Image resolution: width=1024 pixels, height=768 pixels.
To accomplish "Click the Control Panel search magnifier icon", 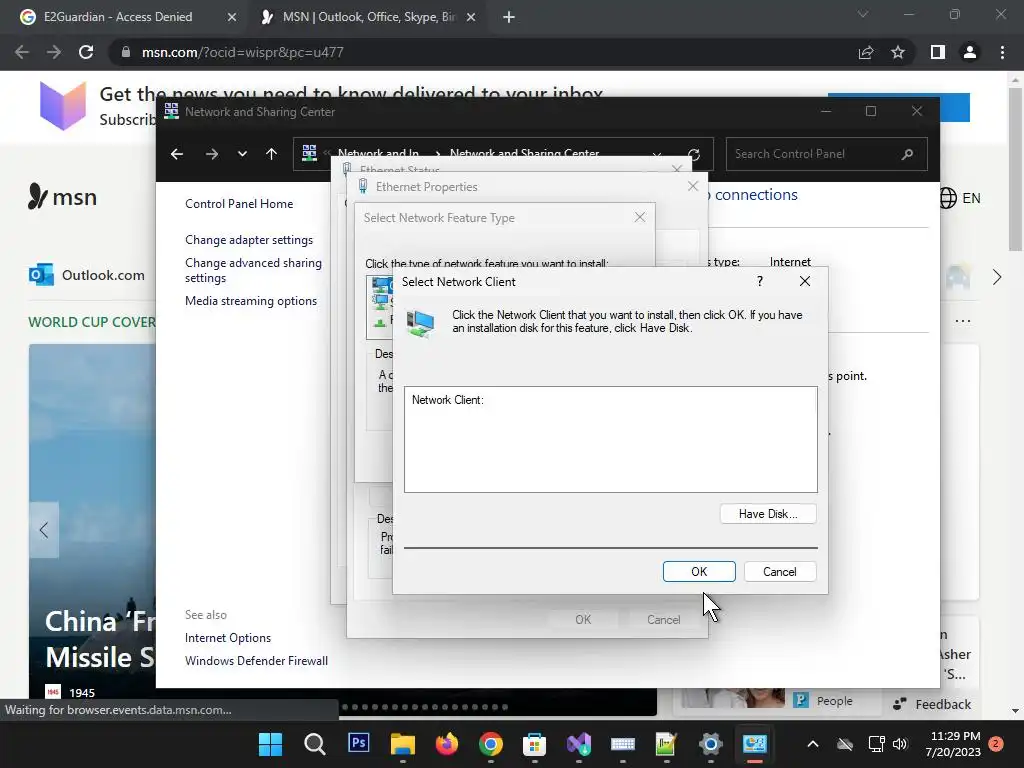I will (x=907, y=154).
